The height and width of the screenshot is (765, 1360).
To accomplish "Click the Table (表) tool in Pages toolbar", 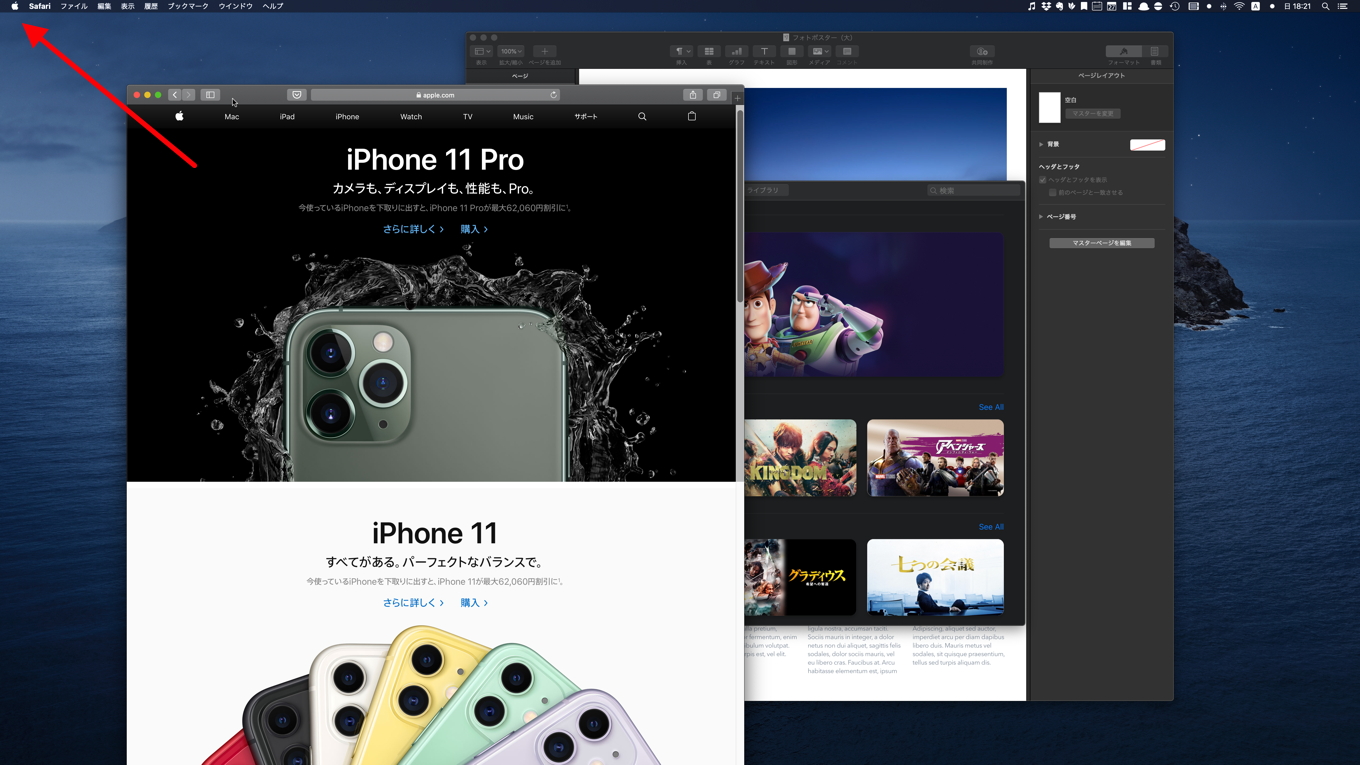I will (709, 51).
